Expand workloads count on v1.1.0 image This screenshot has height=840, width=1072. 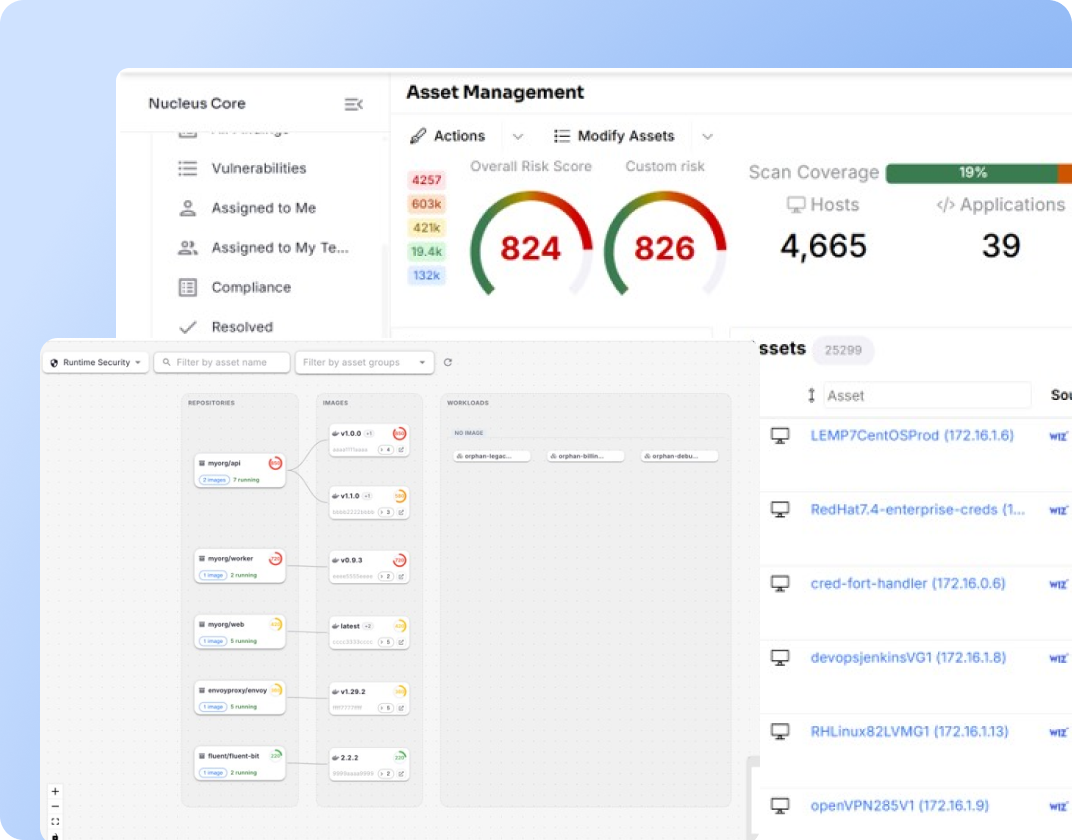coord(386,512)
